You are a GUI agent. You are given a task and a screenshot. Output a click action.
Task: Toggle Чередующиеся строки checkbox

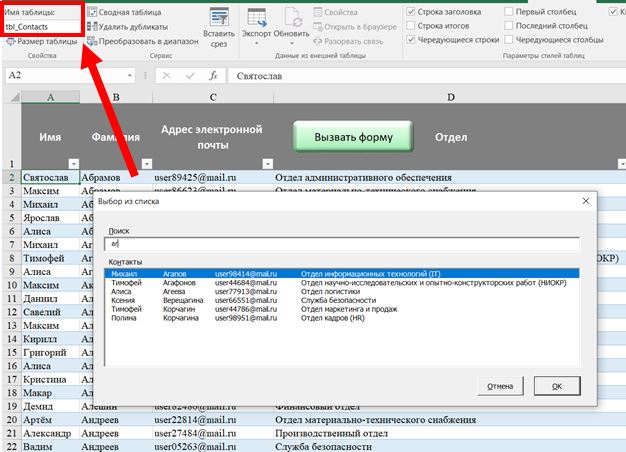(410, 40)
